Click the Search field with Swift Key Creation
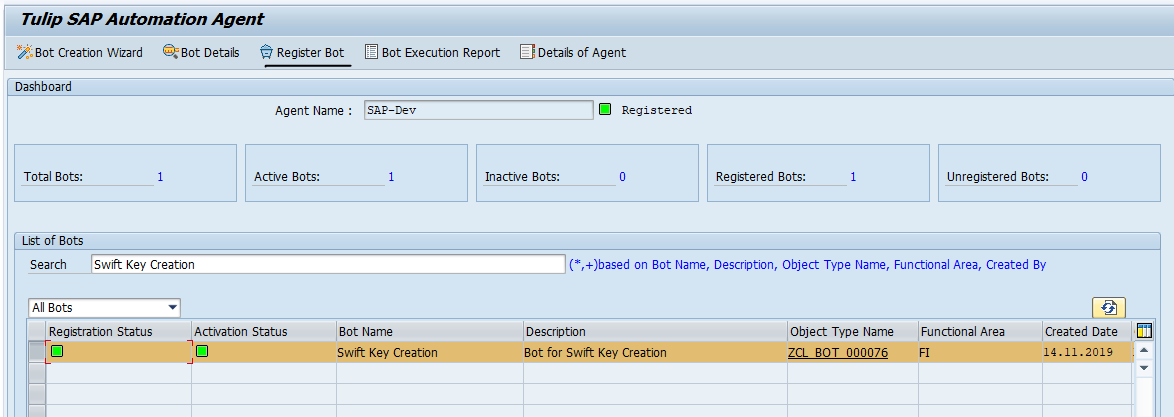 (x=328, y=264)
